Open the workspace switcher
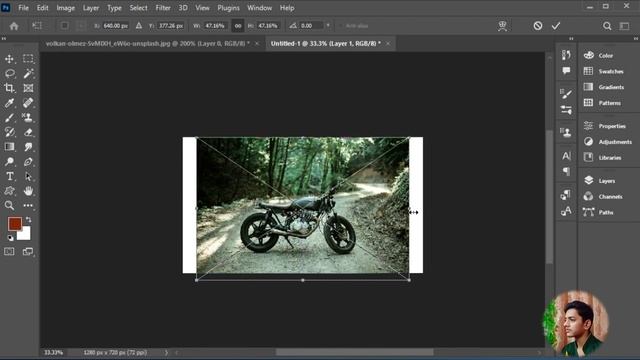This screenshot has height=360, width=640. [624, 26]
